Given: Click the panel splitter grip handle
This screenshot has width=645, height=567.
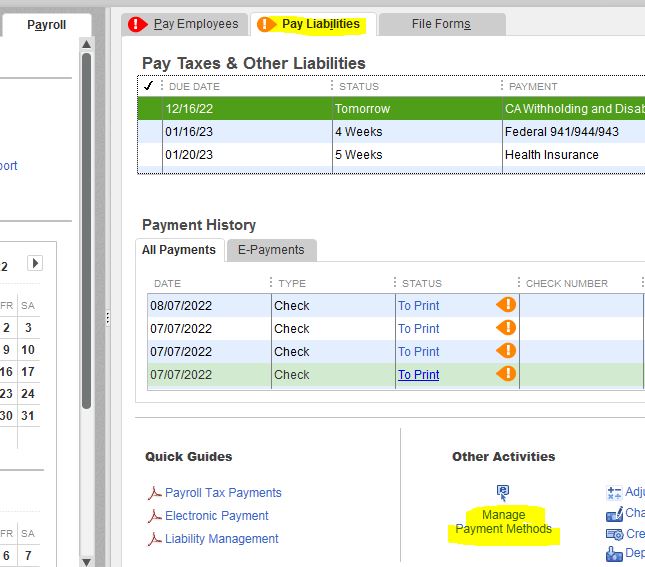Looking at the screenshot, I should [x=108, y=318].
